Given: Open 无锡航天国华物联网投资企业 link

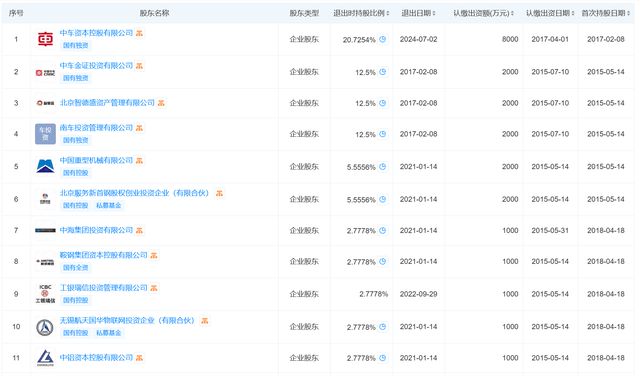Looking at the screenshot, I should [127, 320].
